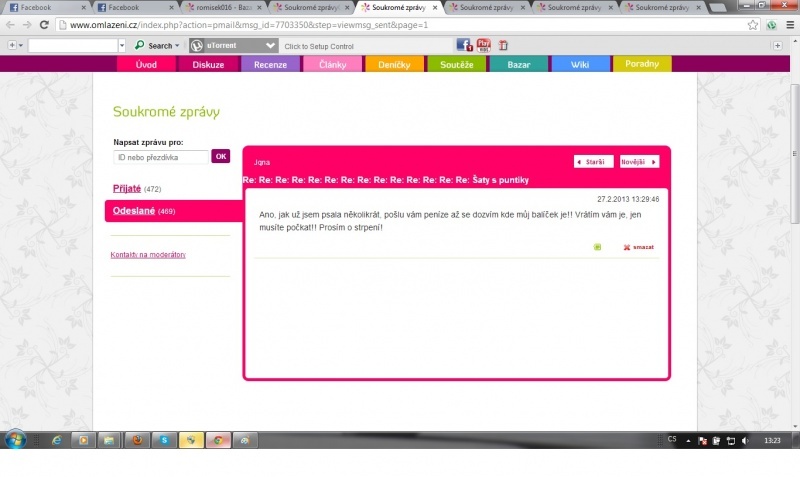Click the ID nebo přezdívka input field
The width and height of the screenshot is (800, 477).
[x=160, y=156]
